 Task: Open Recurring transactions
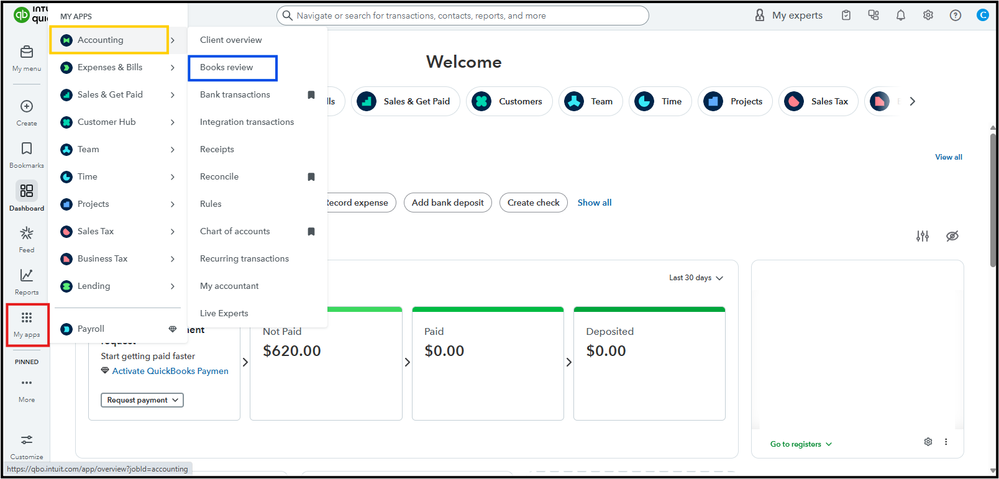click(x=244, y=259)
